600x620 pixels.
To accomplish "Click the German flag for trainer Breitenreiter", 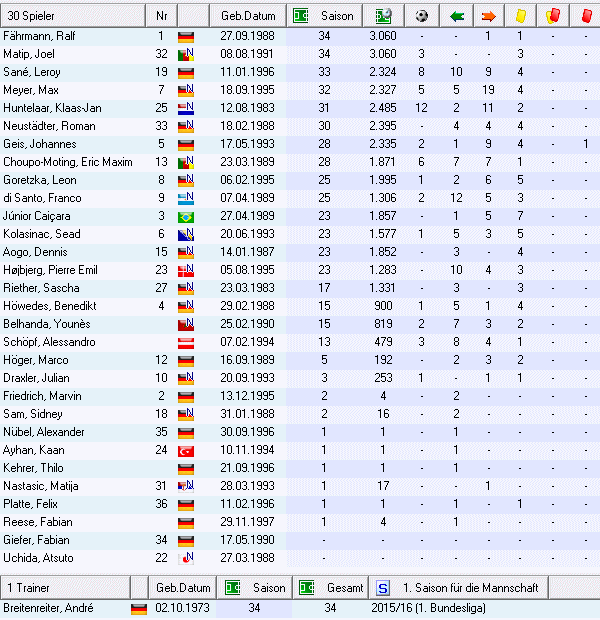I will click(x=139, y=609).
